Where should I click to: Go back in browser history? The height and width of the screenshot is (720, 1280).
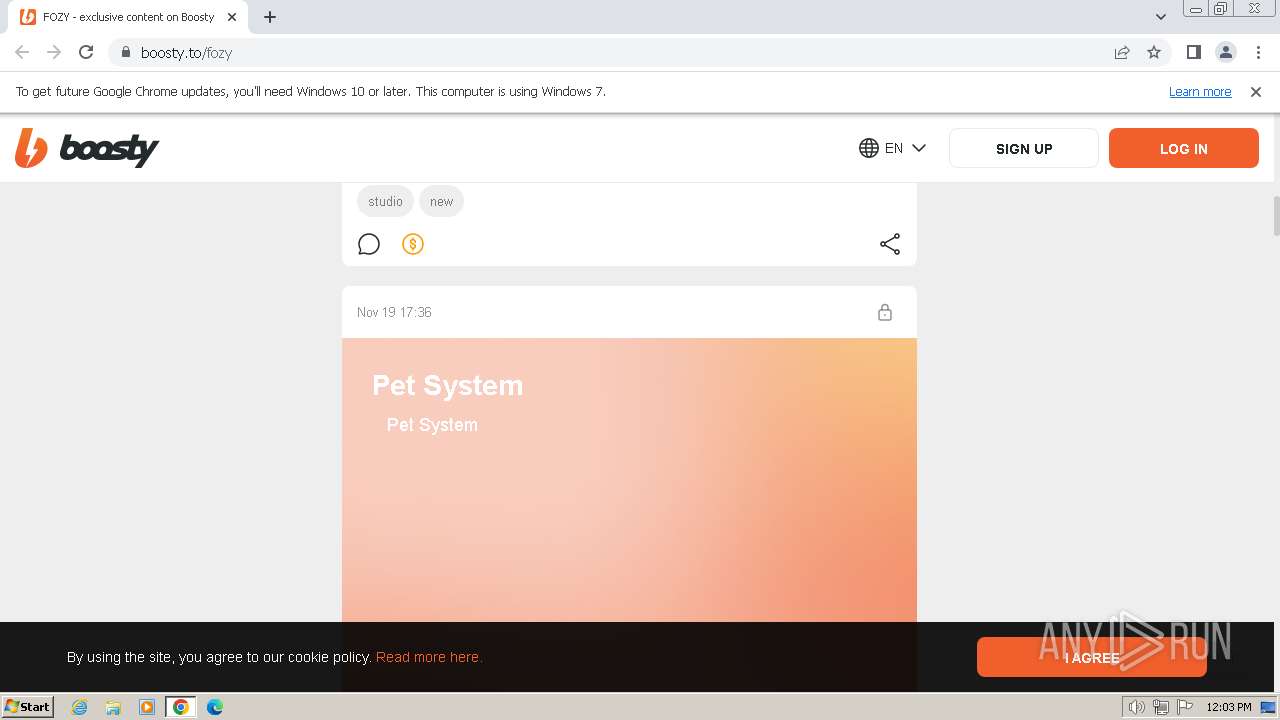22,52
